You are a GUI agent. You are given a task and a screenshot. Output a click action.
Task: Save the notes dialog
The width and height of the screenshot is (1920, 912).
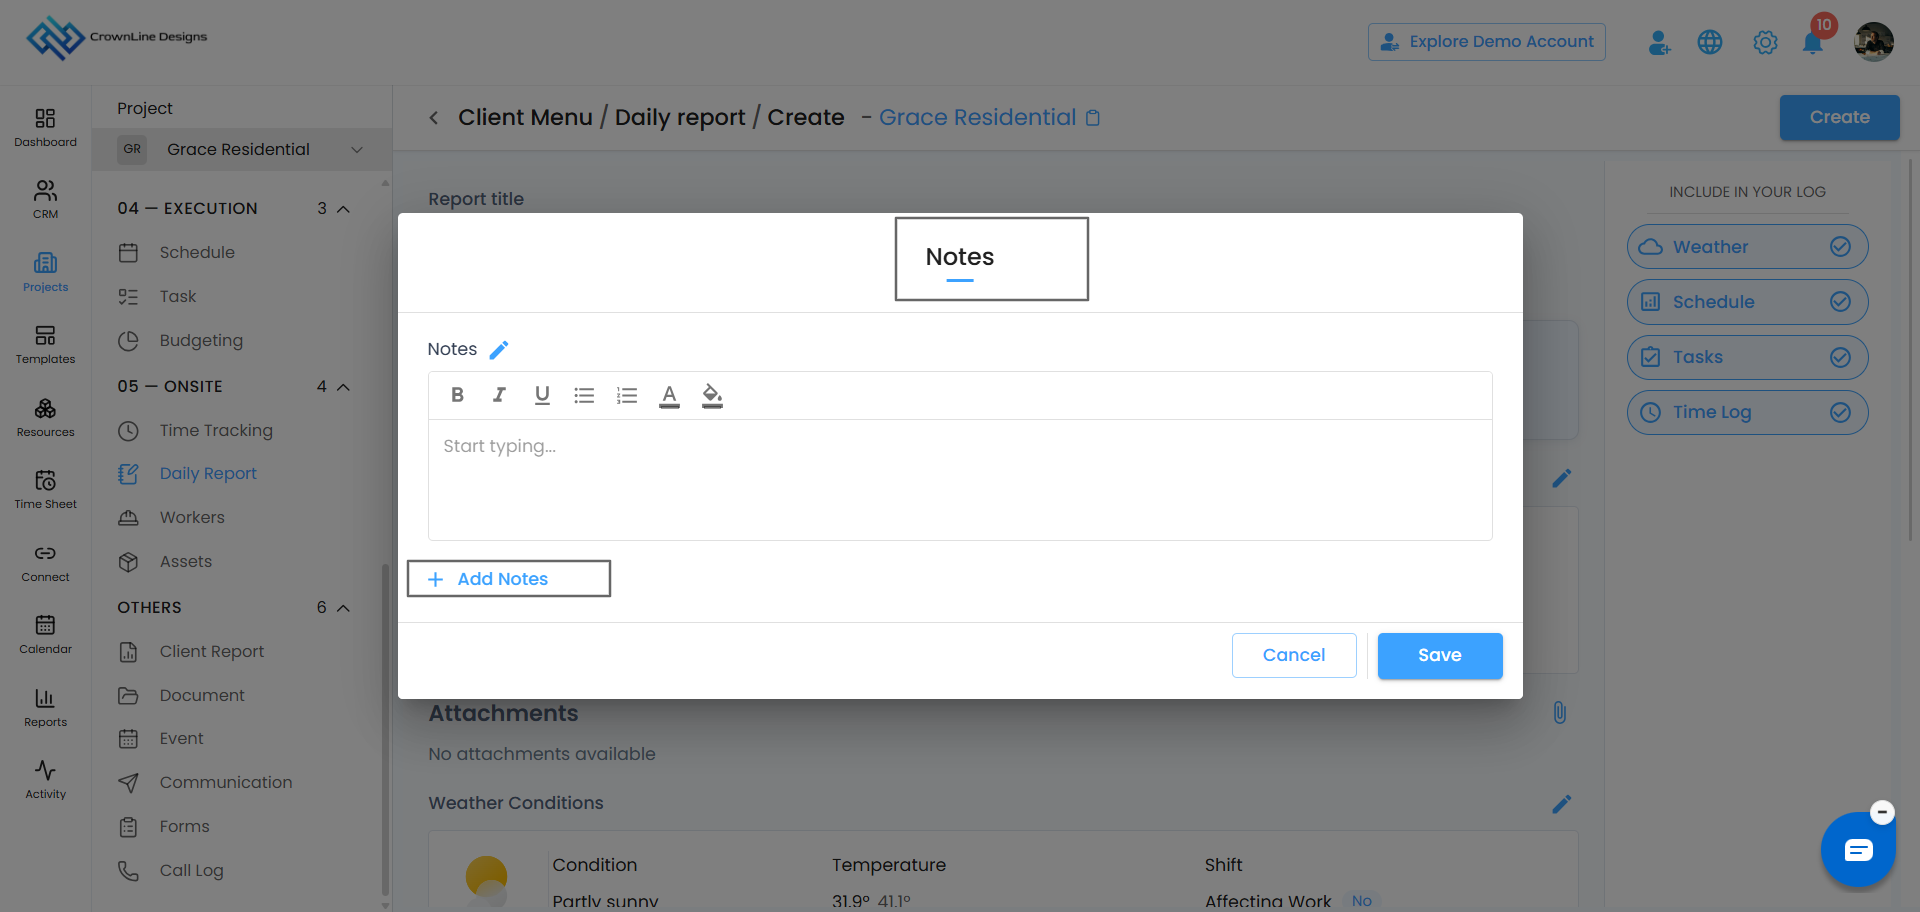[1440, 655]
